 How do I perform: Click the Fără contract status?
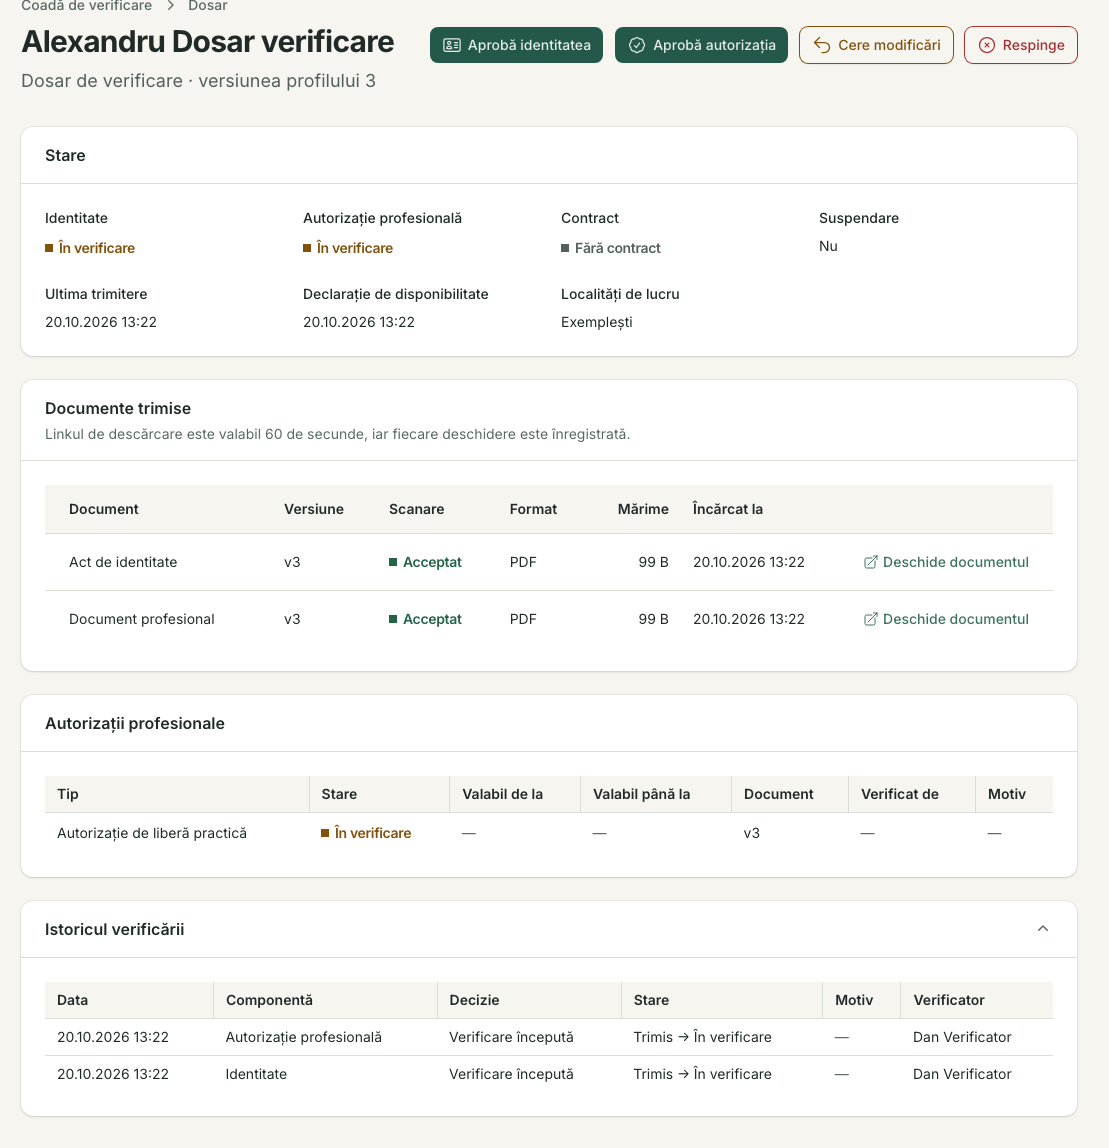click(x=610, y=248)
